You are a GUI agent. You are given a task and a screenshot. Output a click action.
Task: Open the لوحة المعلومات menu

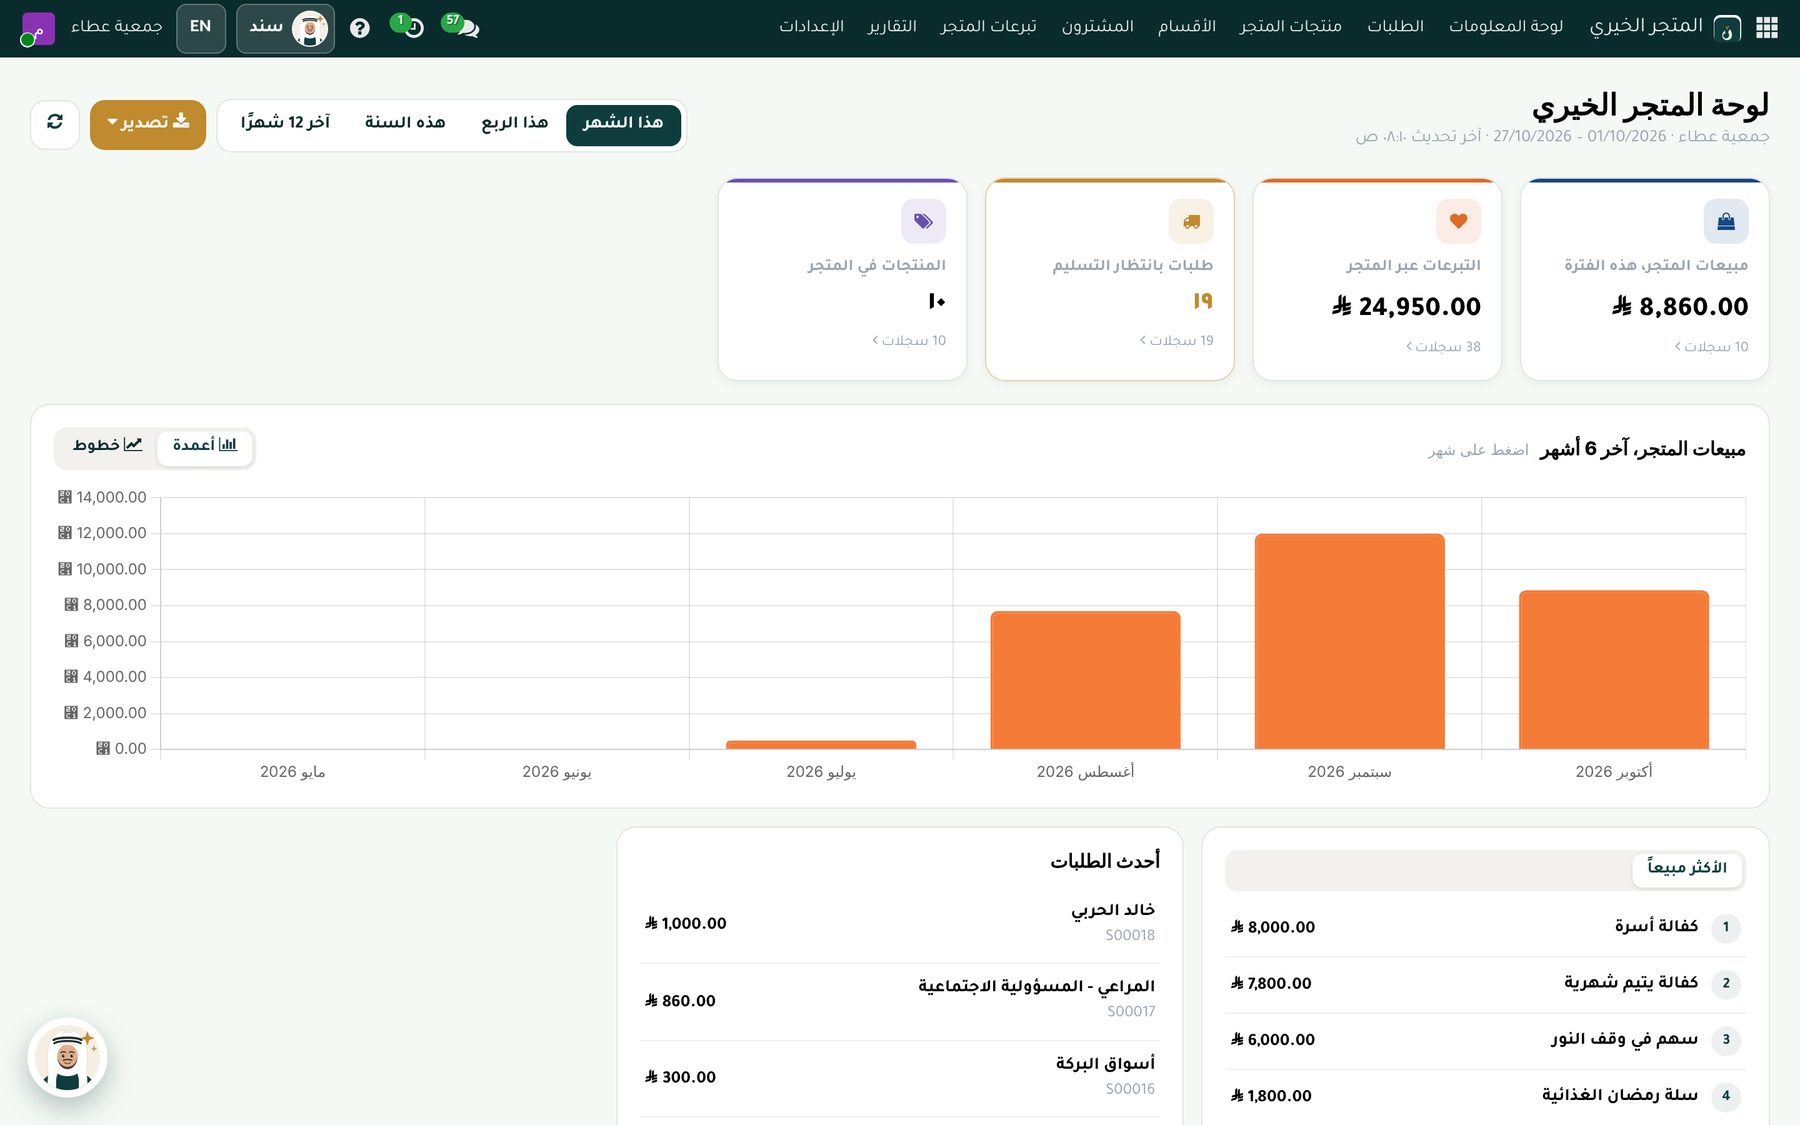tap(1506, 27)
